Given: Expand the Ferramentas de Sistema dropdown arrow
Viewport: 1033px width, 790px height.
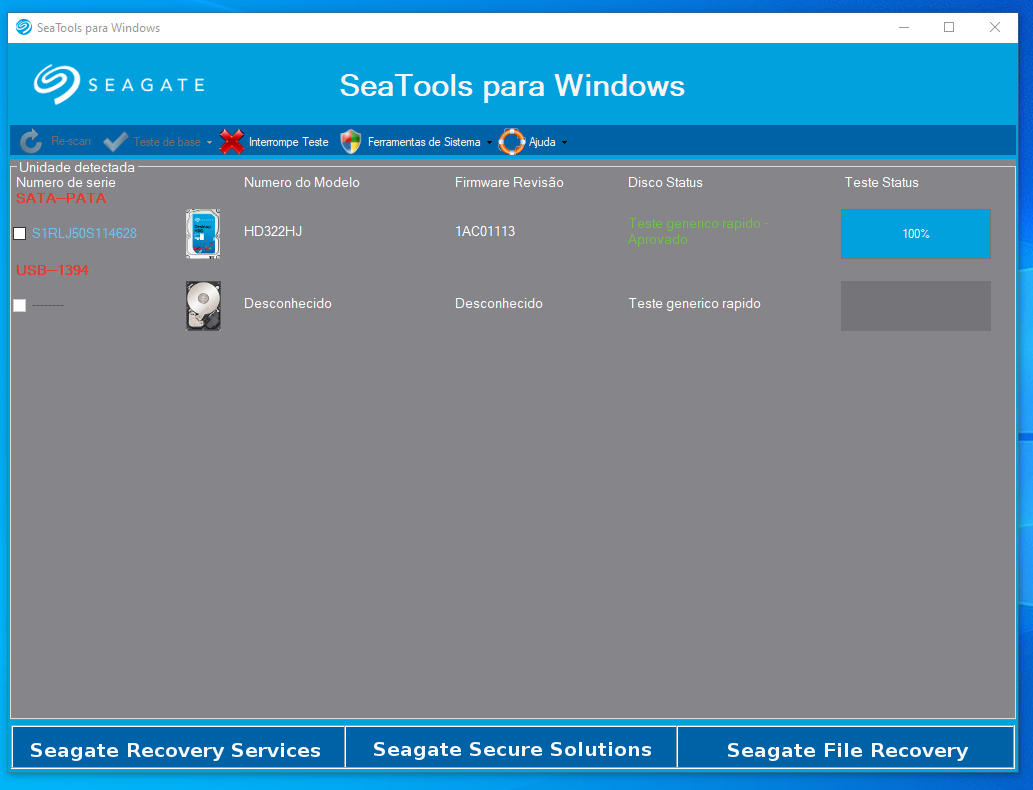Looking at the screenshot, I should tap(489, 142).
